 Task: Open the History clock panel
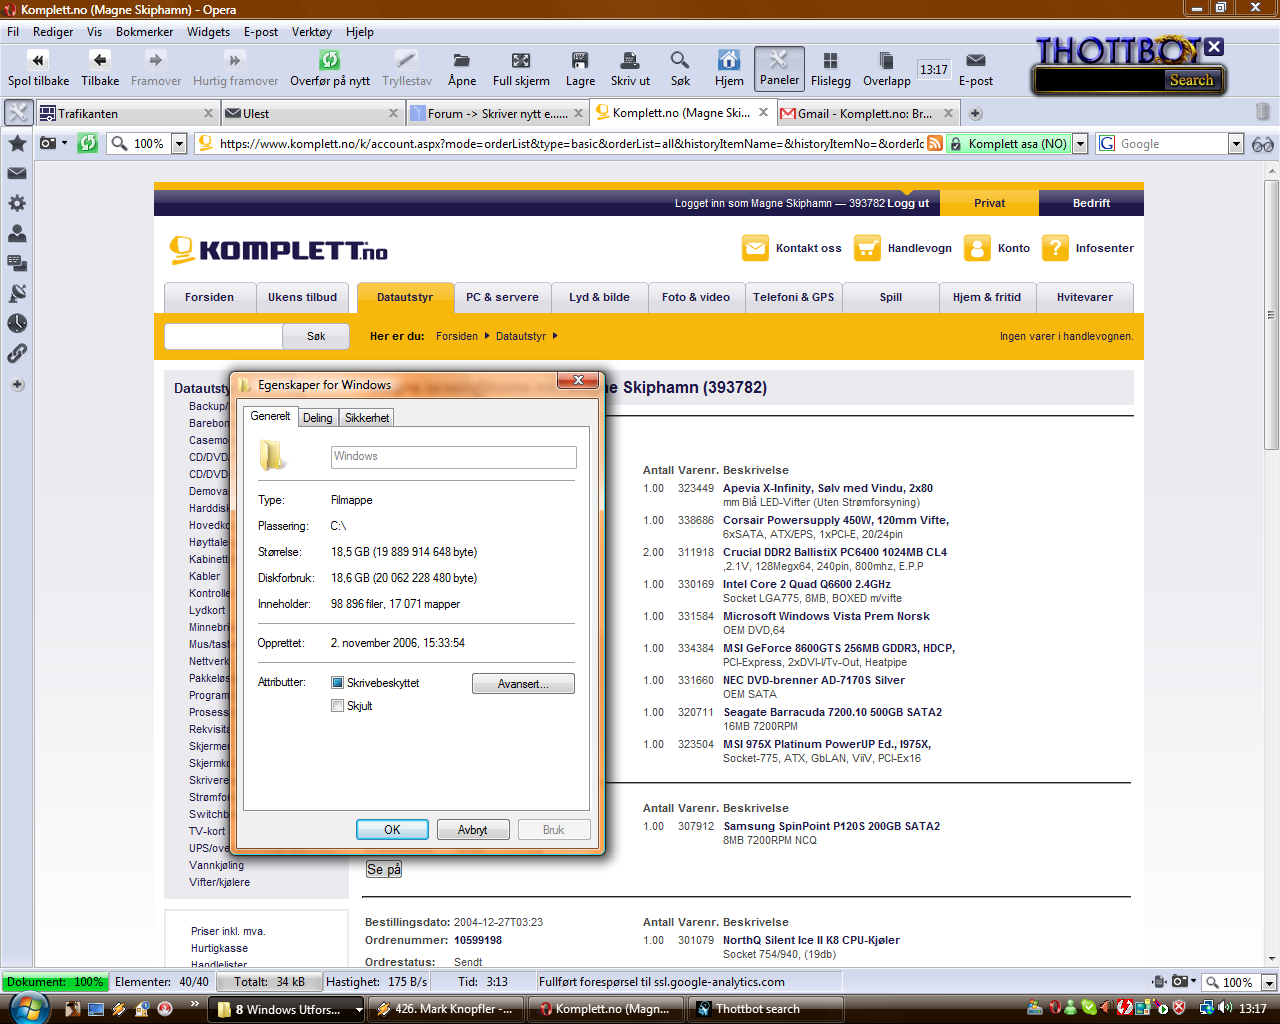(x=17, y=323)
